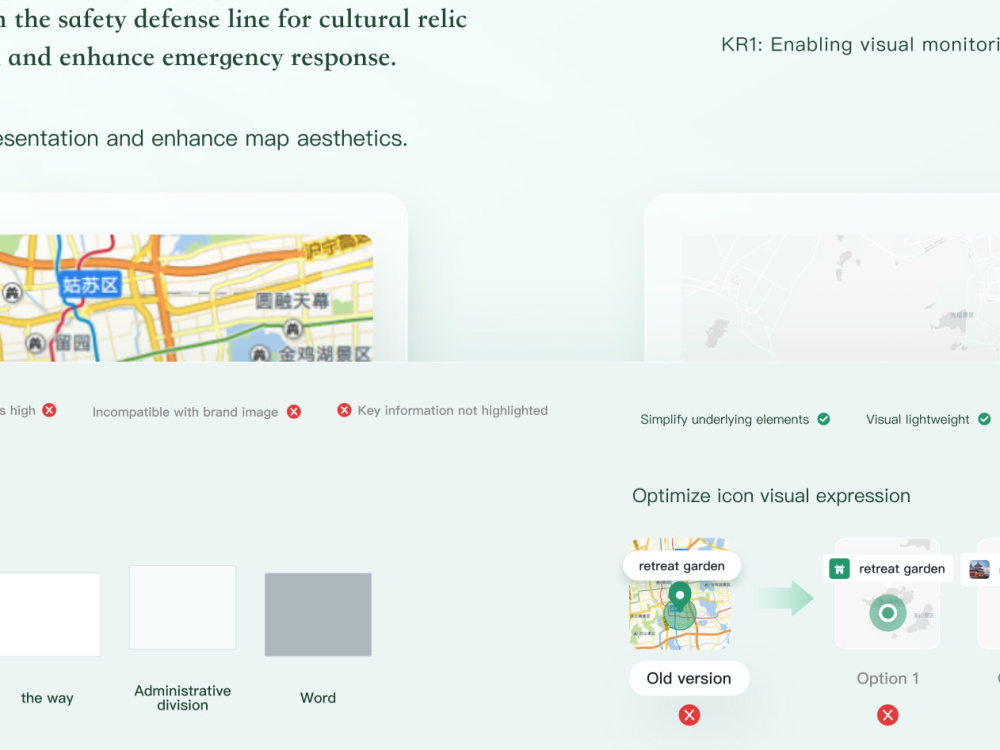The height and width of the screenshot is (750, 1000).
Task: Click 'Key information not highlighted' text
Action: point(453,410)
